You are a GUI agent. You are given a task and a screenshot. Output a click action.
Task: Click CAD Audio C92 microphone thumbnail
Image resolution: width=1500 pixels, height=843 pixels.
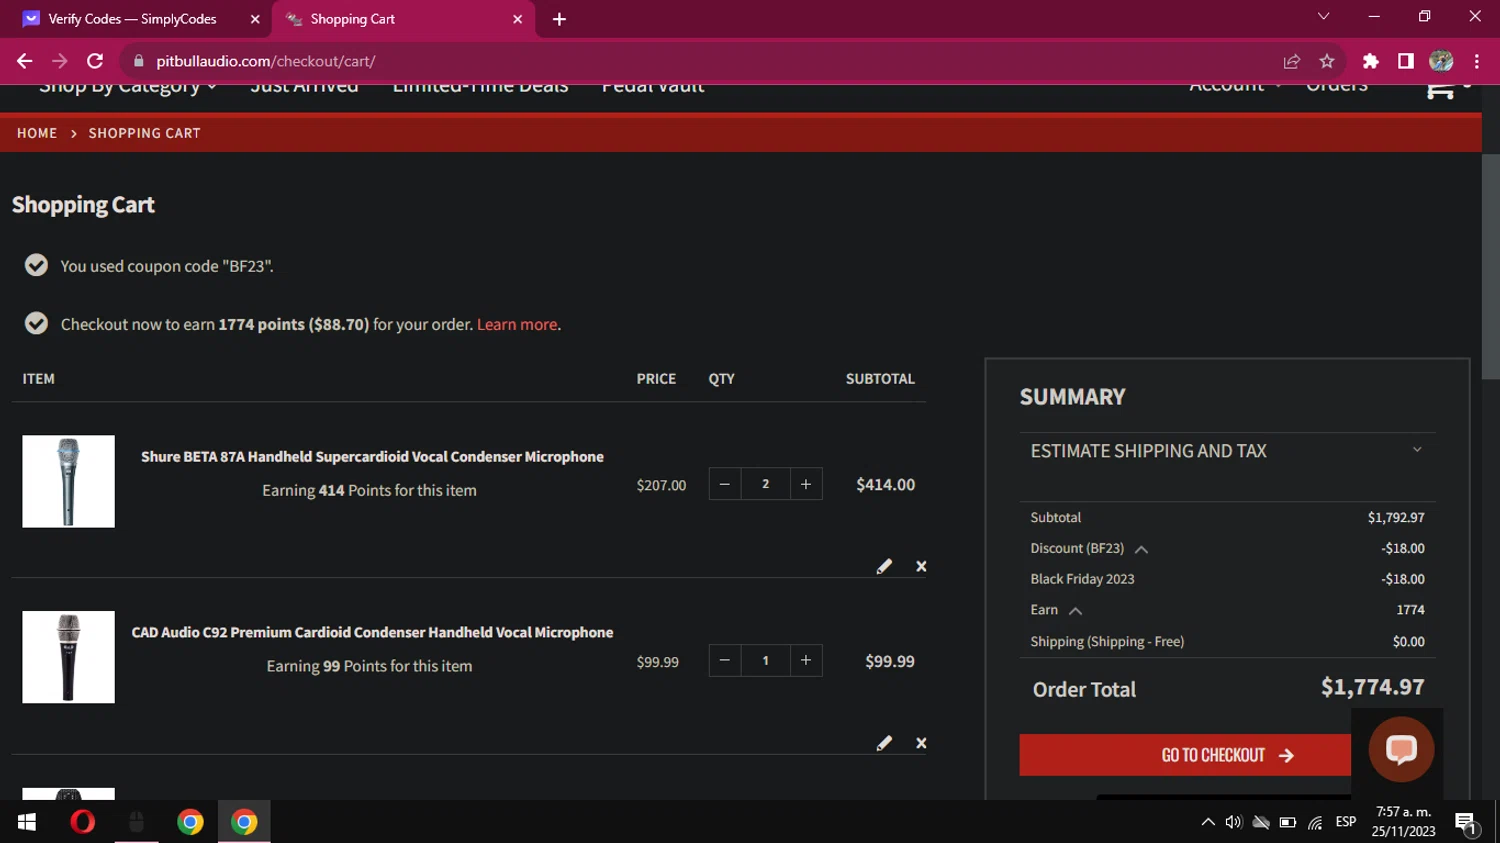(68, 657)
